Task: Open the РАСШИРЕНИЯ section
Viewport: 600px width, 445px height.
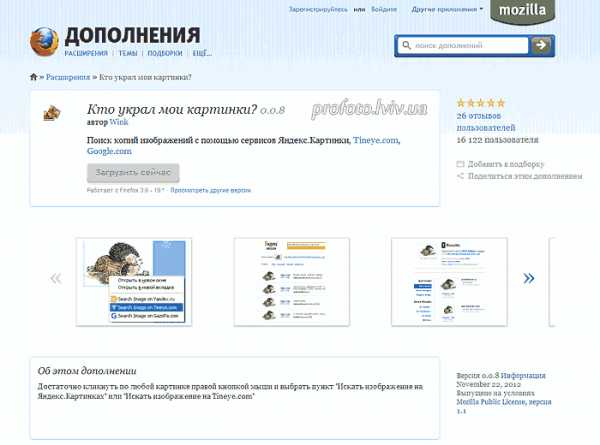Action: (x=86, y=53)
